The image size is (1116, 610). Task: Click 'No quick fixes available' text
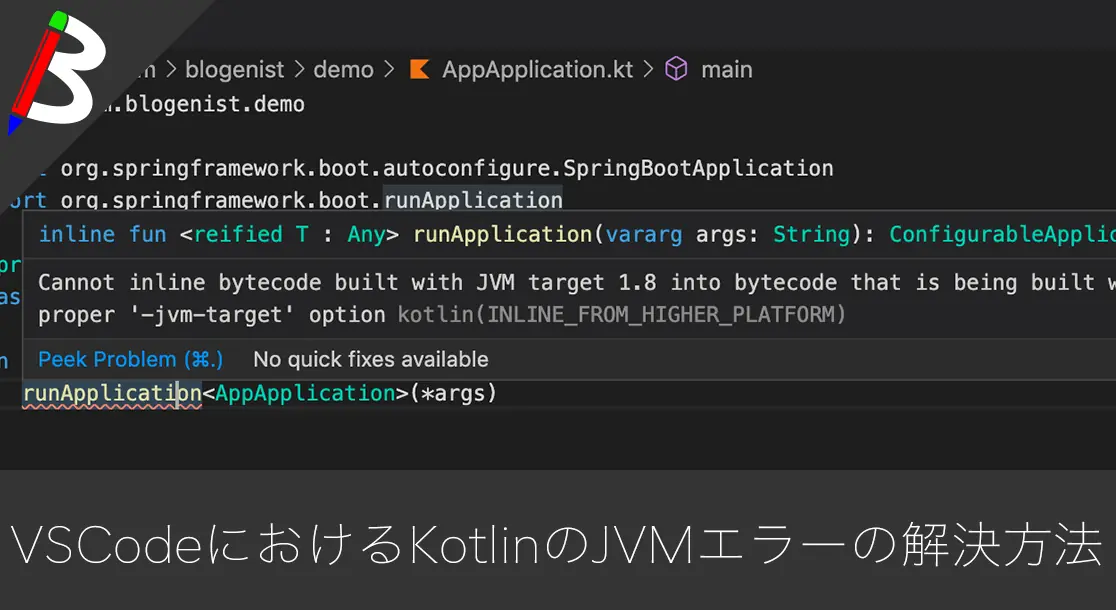[x=371, y=359]
